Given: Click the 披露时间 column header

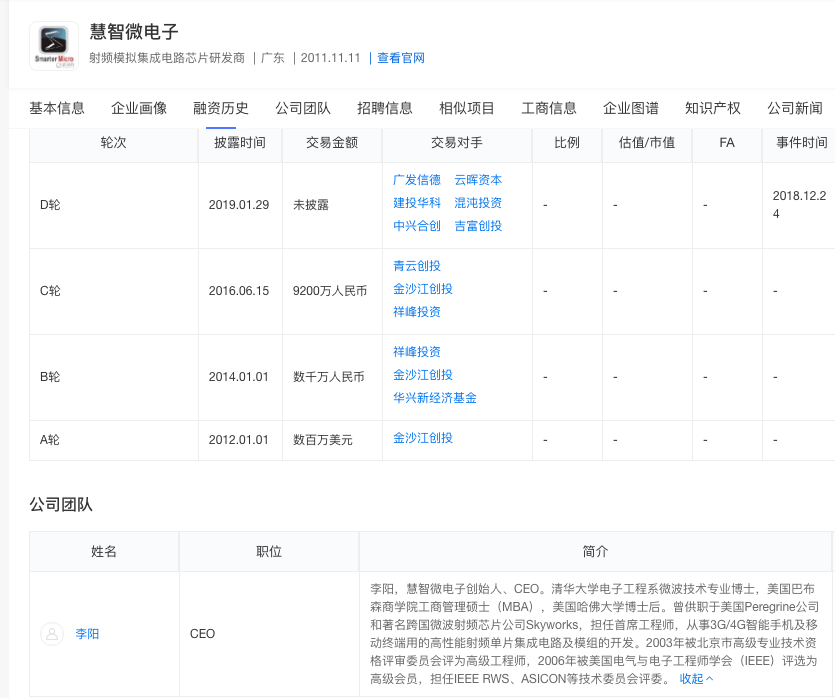Looking at the screenshot, I should click(x=240, y=143).
